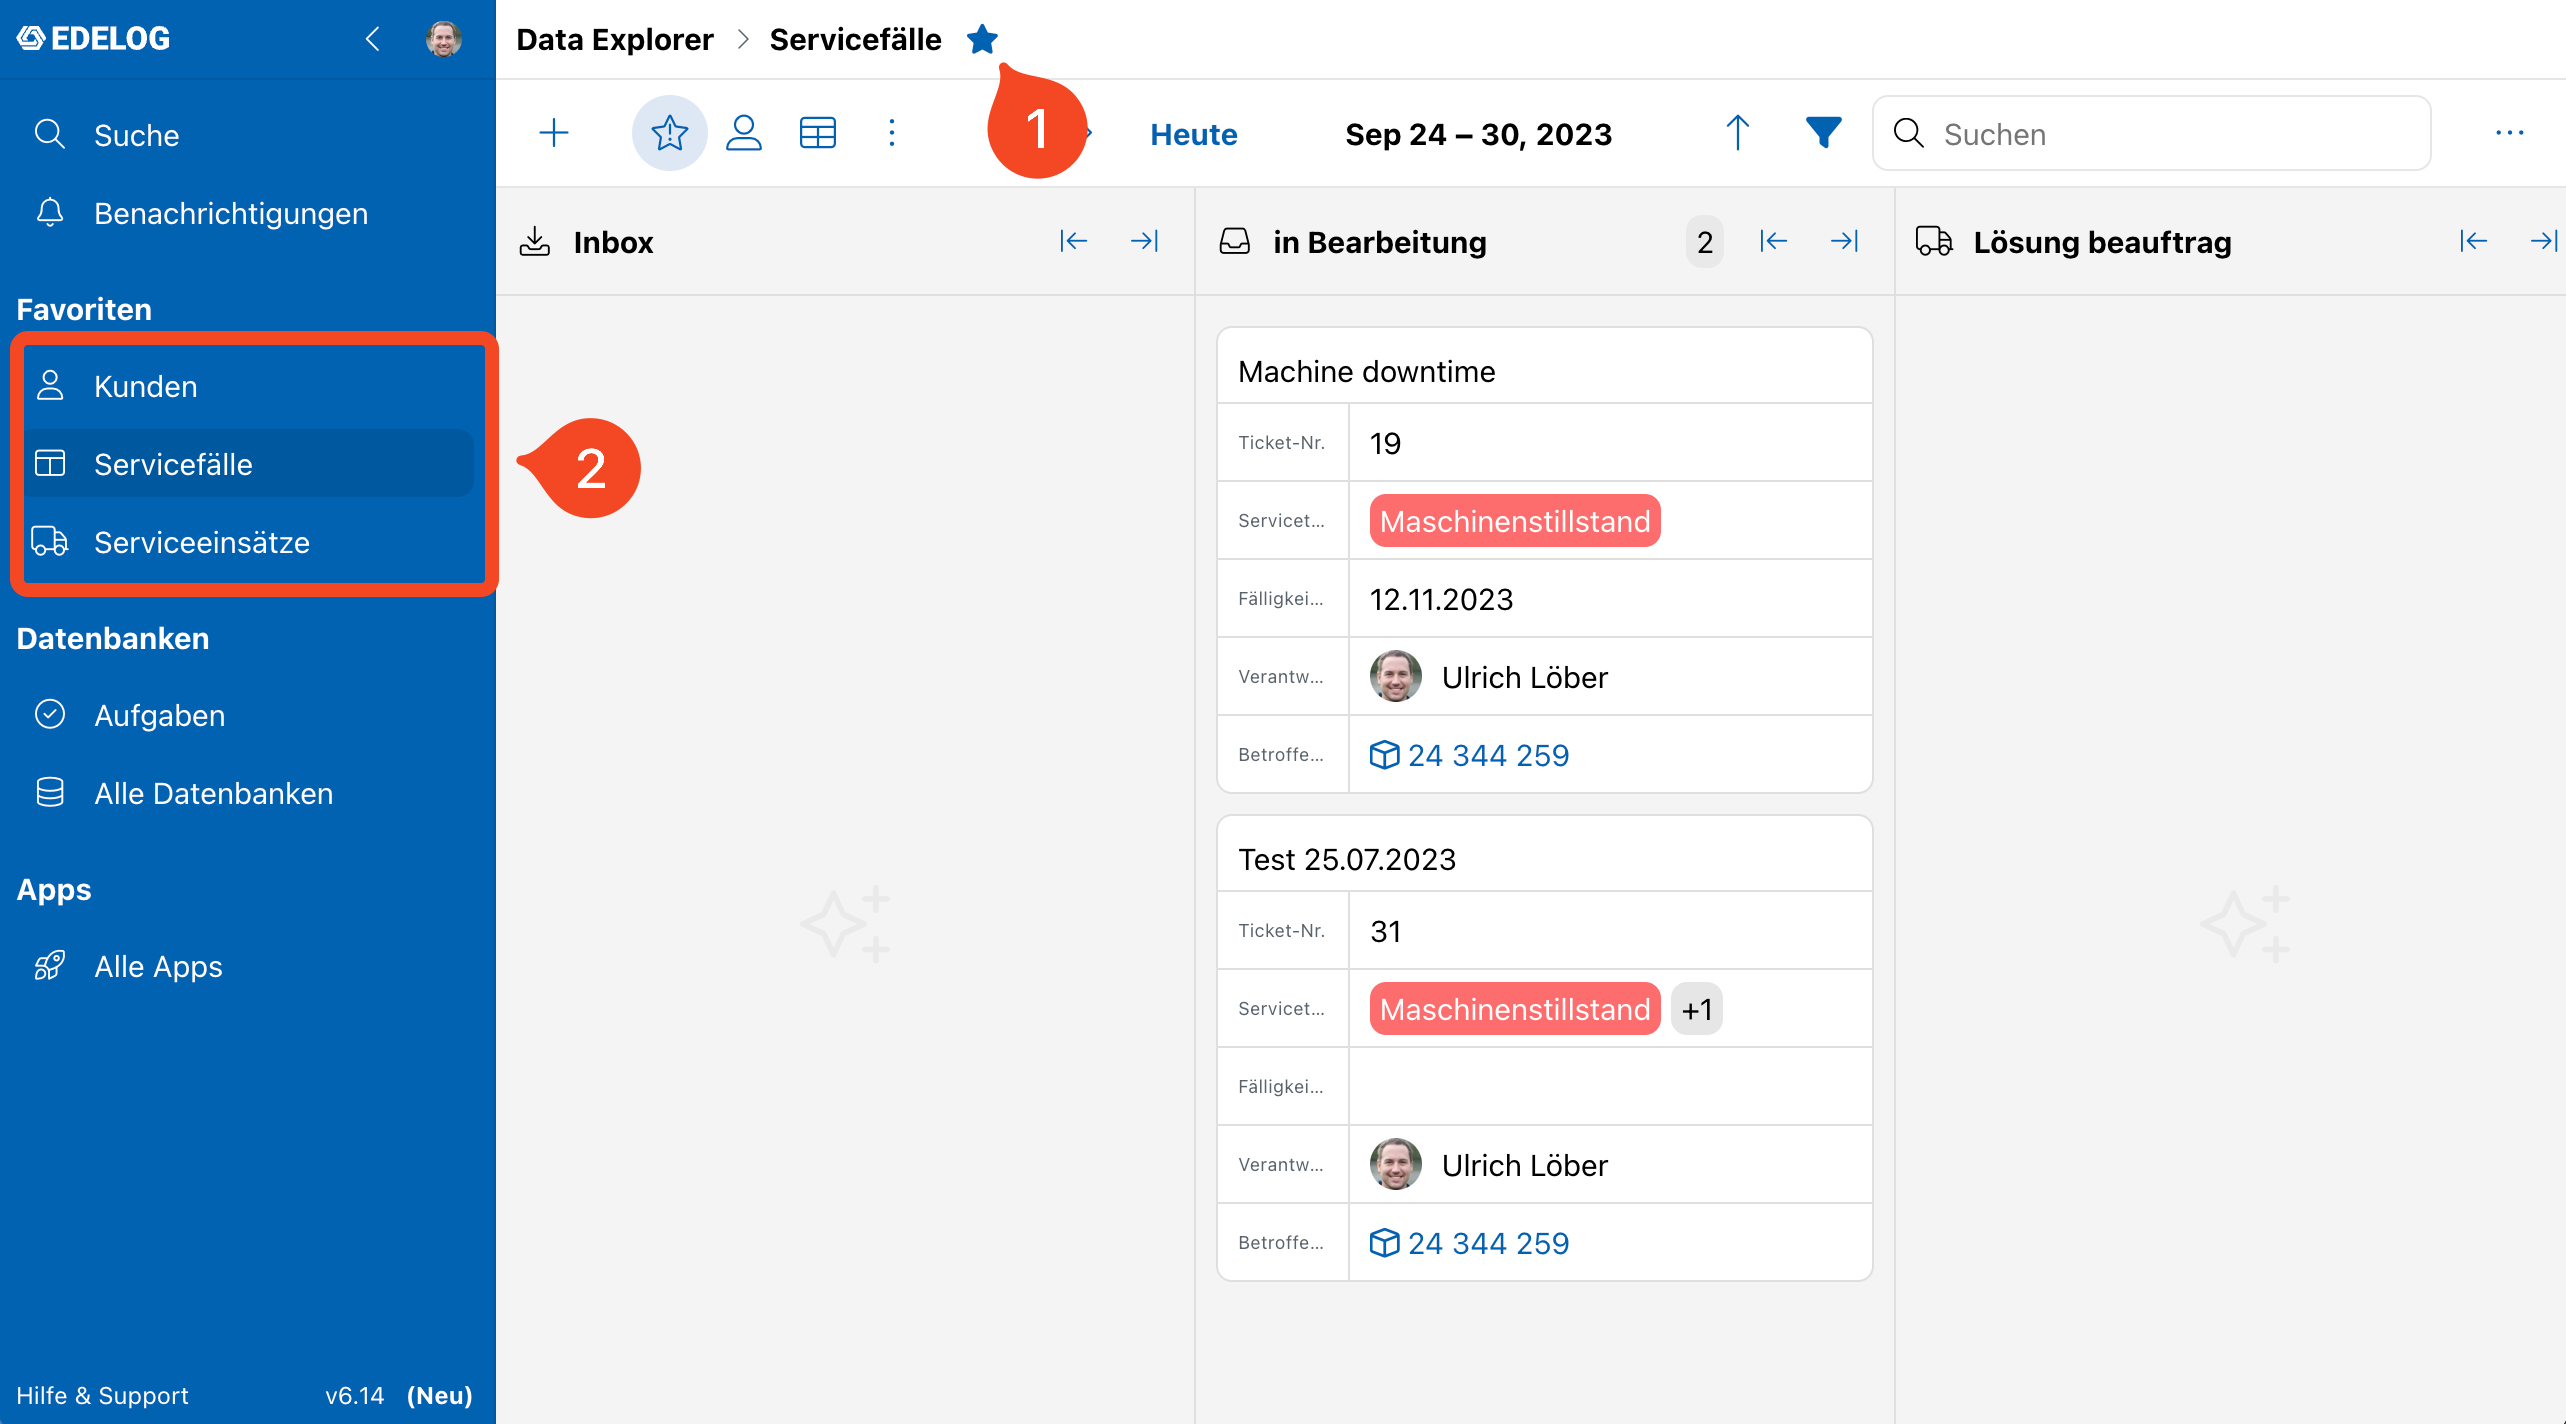The width and height of the screenshot is (2566, 1424).
Task: Open the Hilfe & Support link
Action: coord(102,1395)
